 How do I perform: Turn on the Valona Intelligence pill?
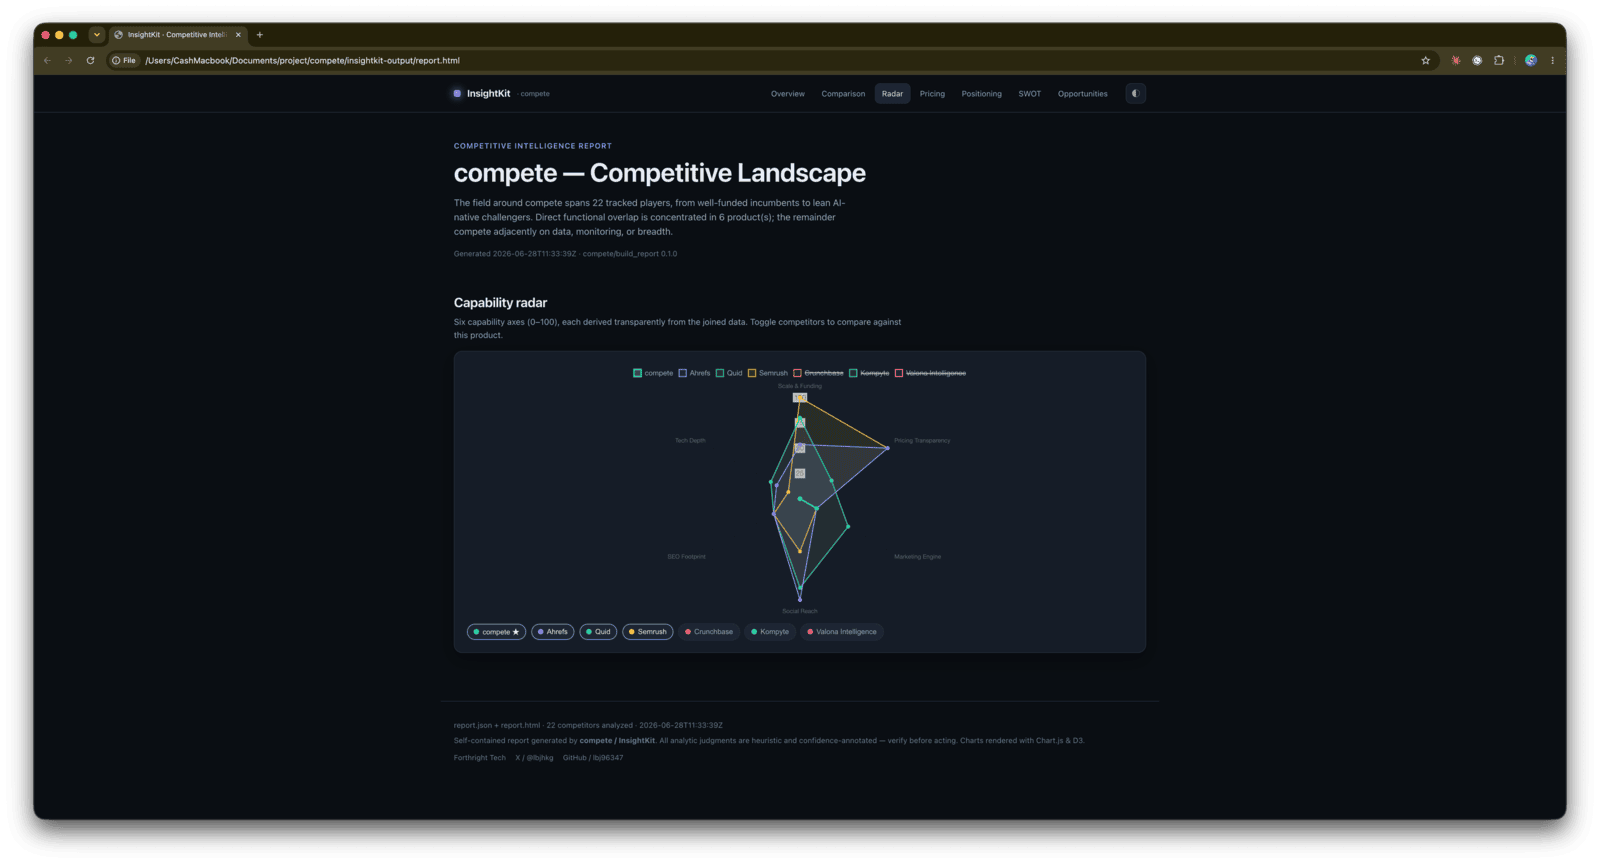[842, 632]
